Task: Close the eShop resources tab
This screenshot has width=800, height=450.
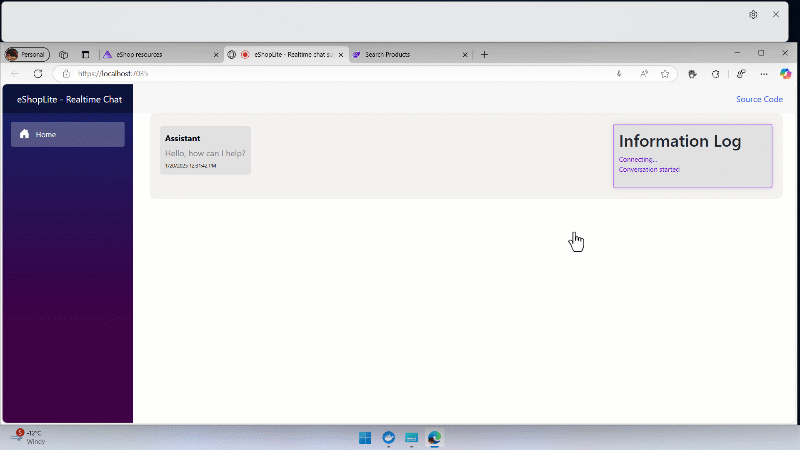Action: tap(216, 55)
